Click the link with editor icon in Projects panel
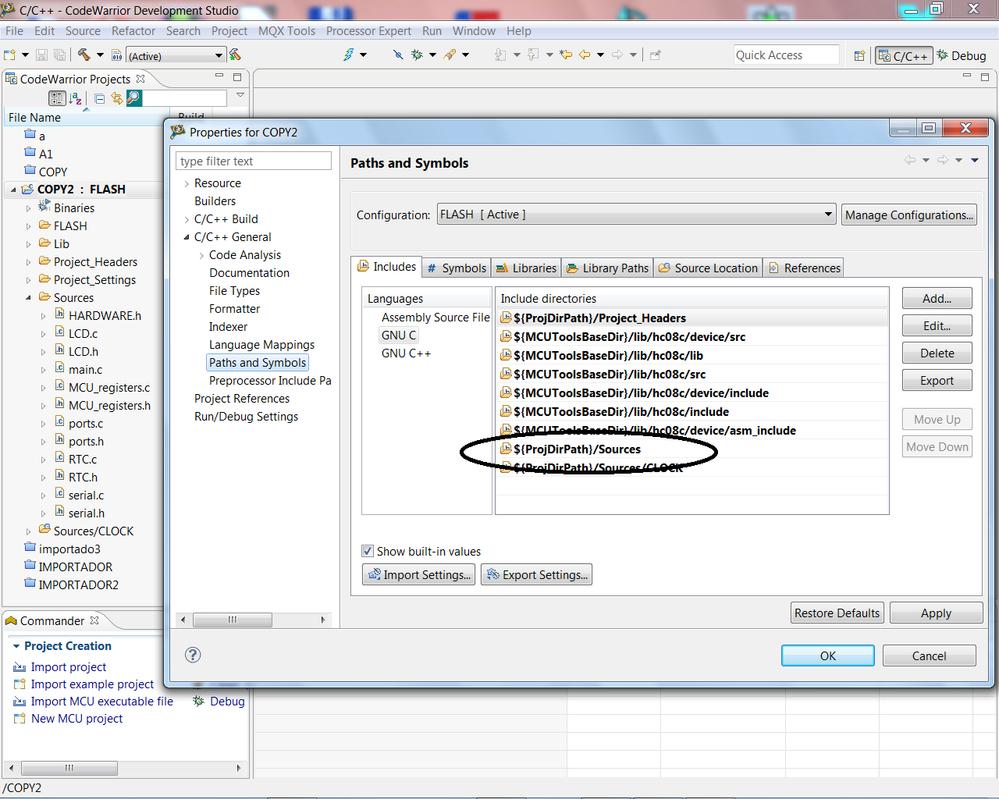 (117, 98)
